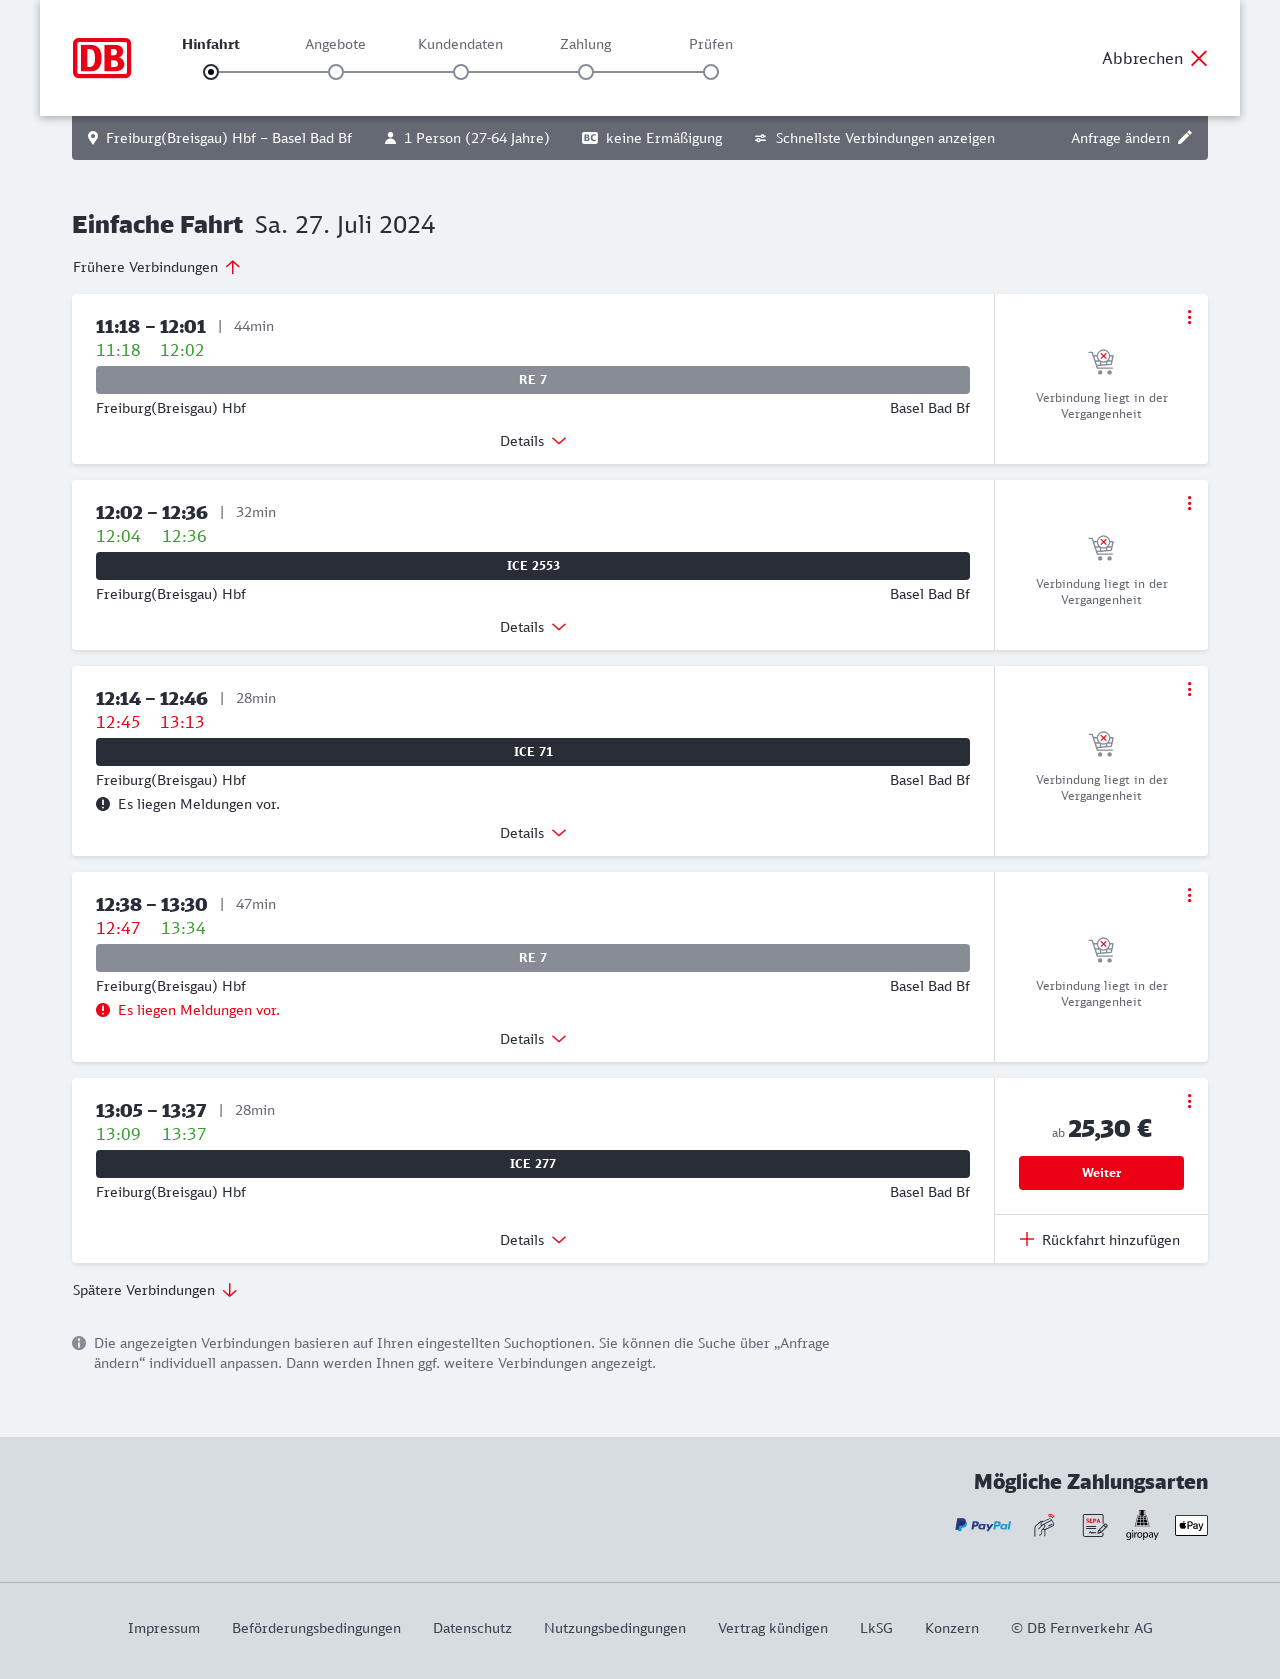1280x1679 pixels.
Task: Click the giropay payment icon
Action: 1142,1525
